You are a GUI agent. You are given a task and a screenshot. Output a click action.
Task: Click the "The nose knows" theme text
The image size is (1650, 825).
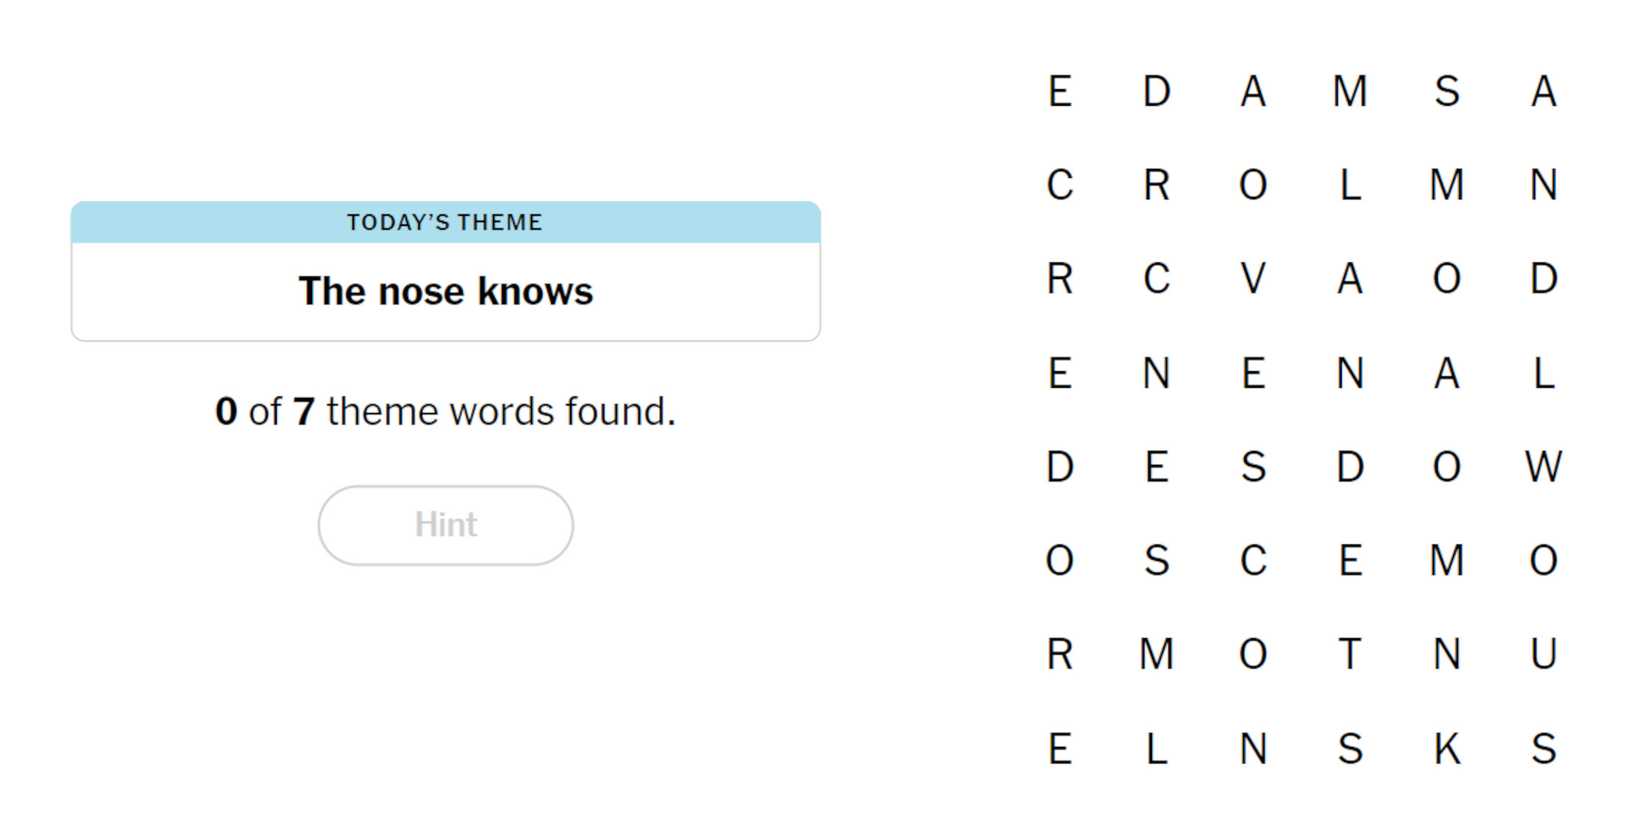[445, 291]
